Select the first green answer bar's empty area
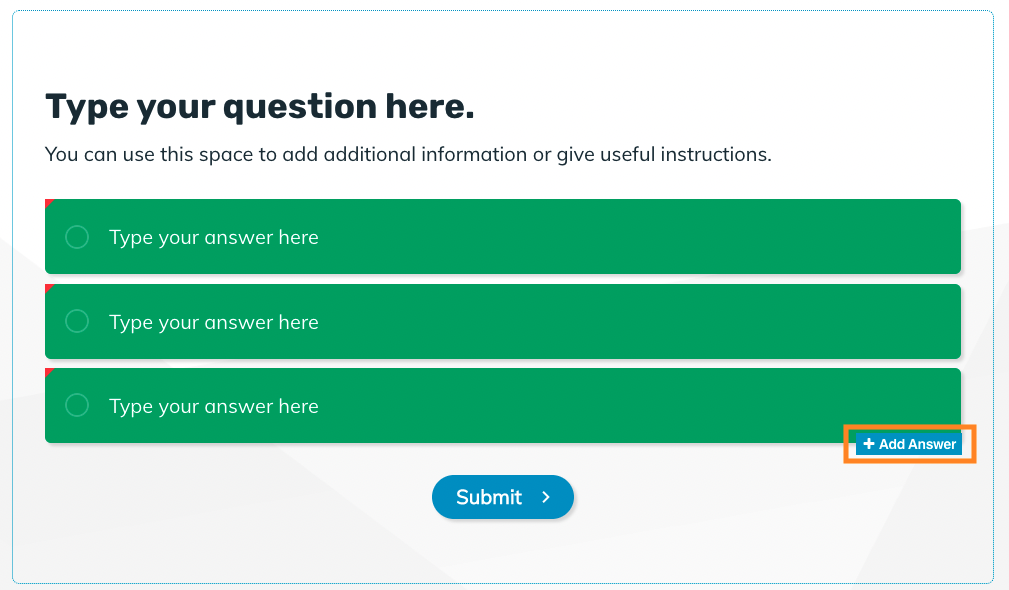 tap(637, 237)
